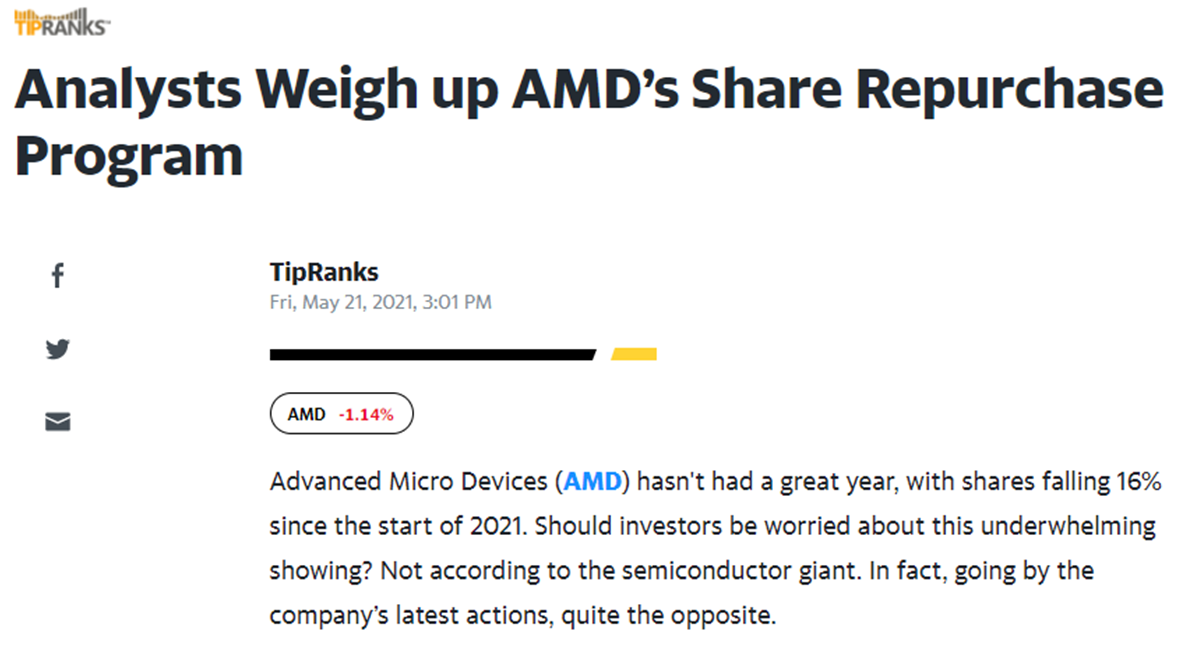The width and height of the screenshot is (1184, 645).
Task: Click the headline 'Analysts Weigh up AMD's Share Repurchase'
Action: (589, 91)
